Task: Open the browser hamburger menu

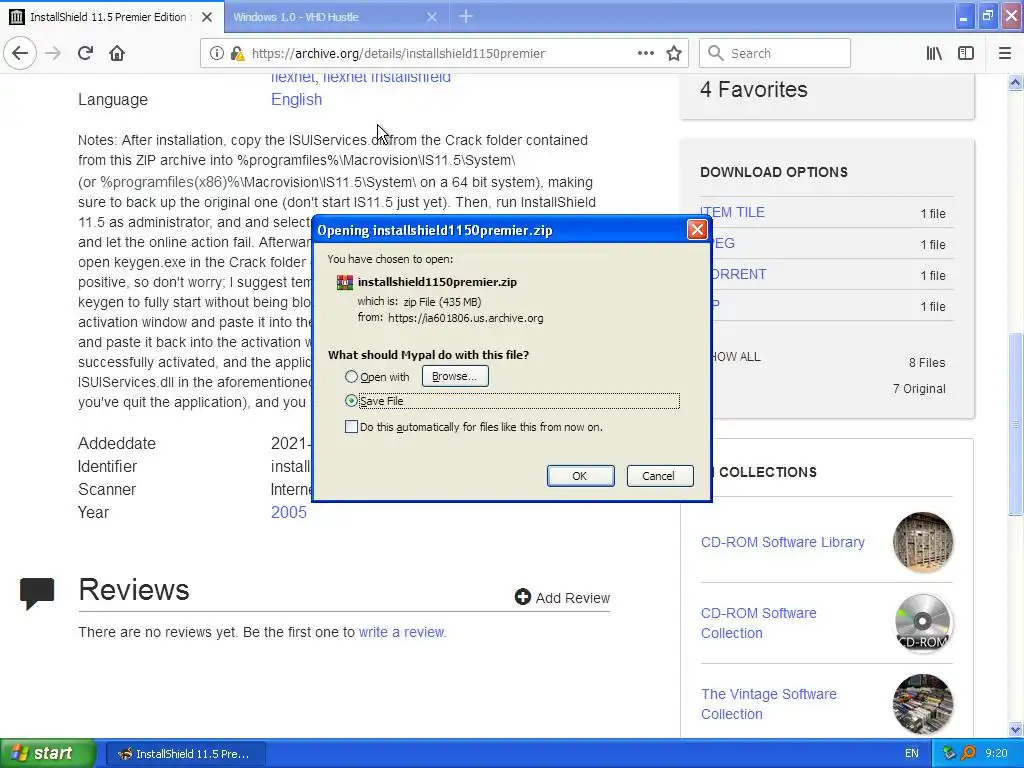Action: [1004, 54]
